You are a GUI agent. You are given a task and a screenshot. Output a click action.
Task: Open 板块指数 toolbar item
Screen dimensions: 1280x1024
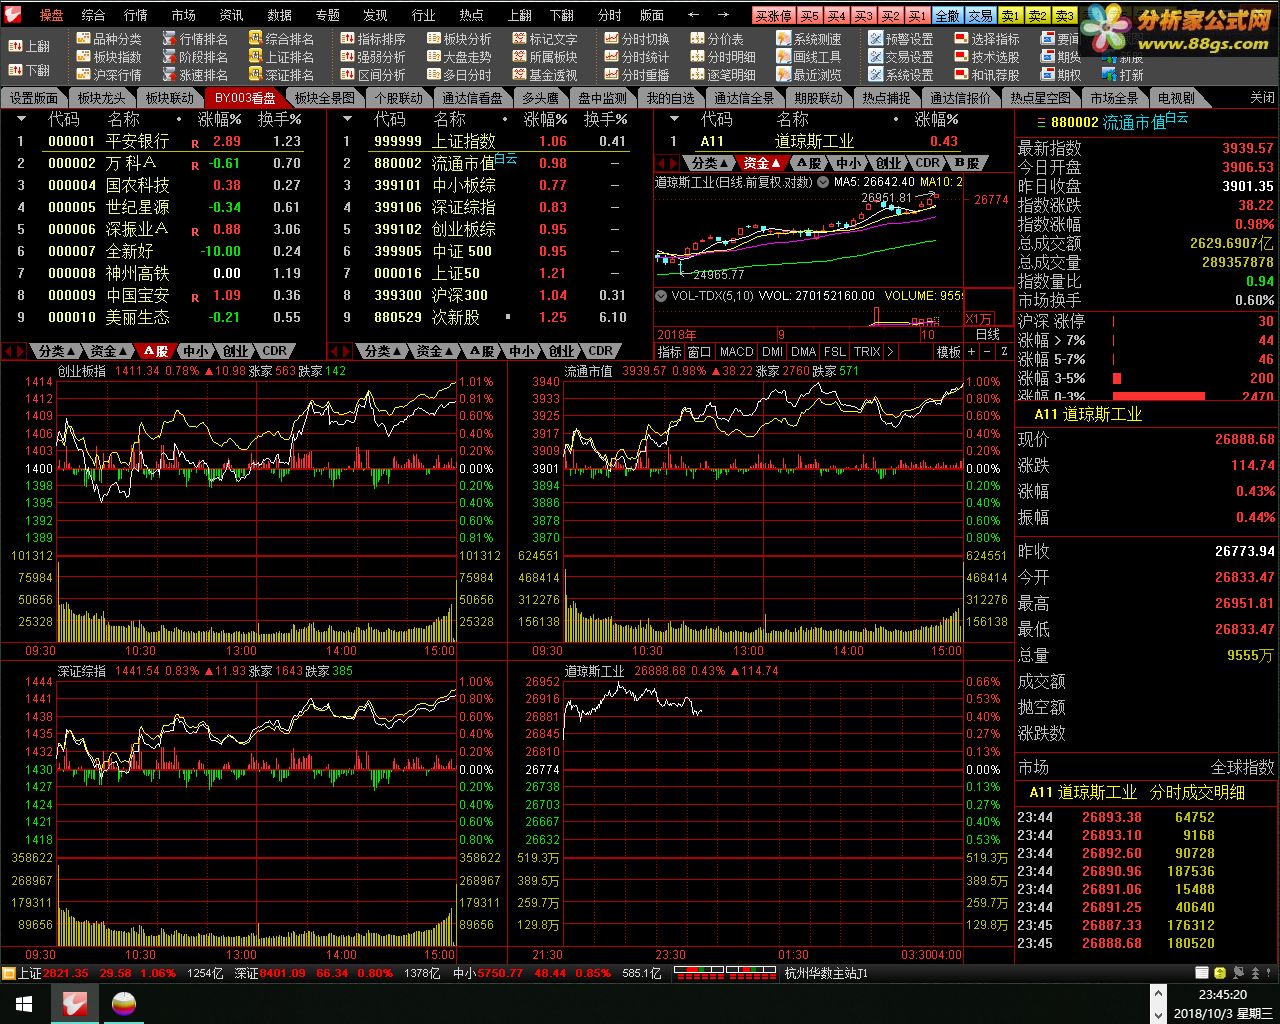point(109,57)
